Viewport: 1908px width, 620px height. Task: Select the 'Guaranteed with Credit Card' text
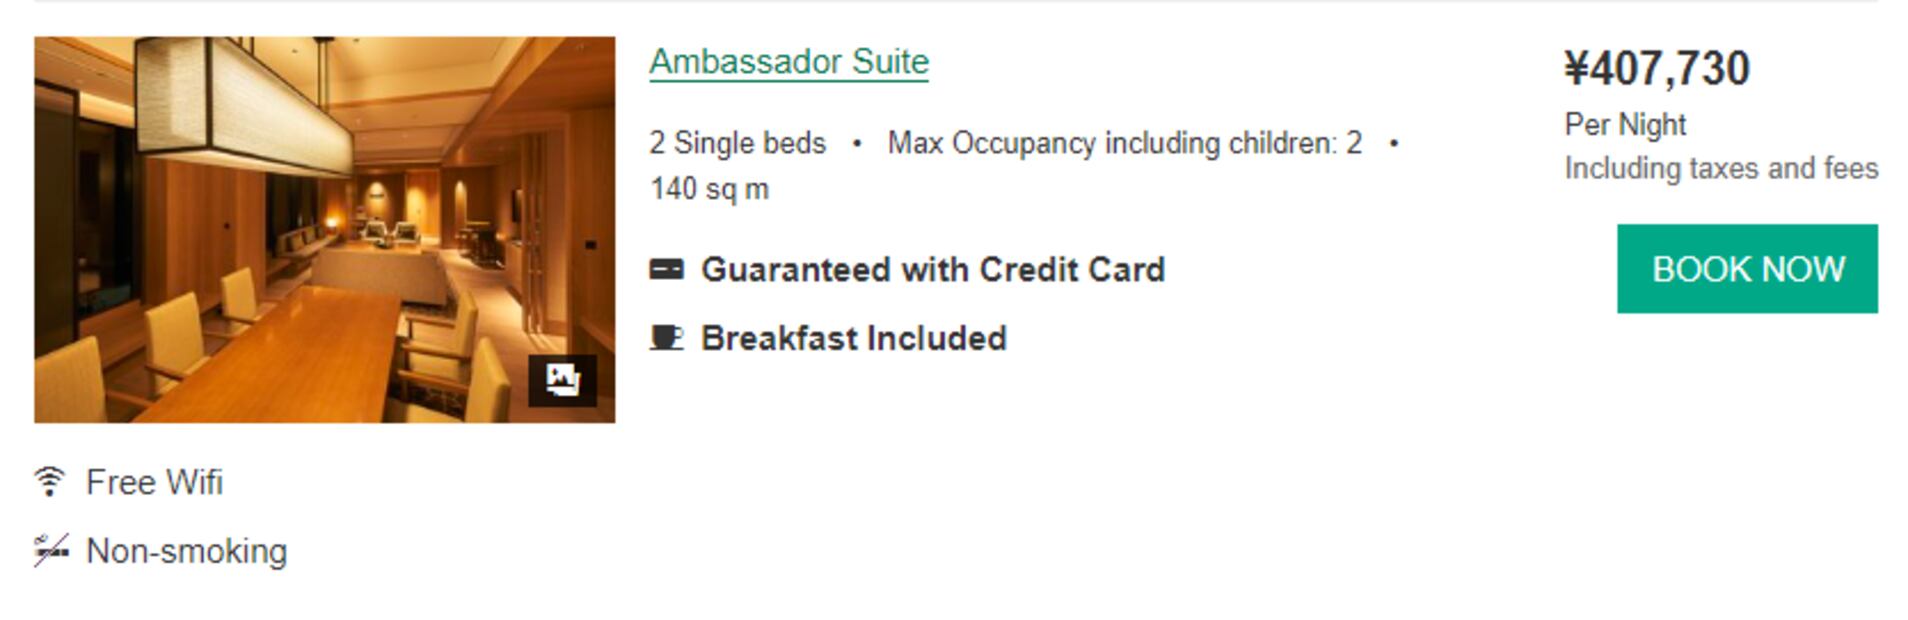933,270
